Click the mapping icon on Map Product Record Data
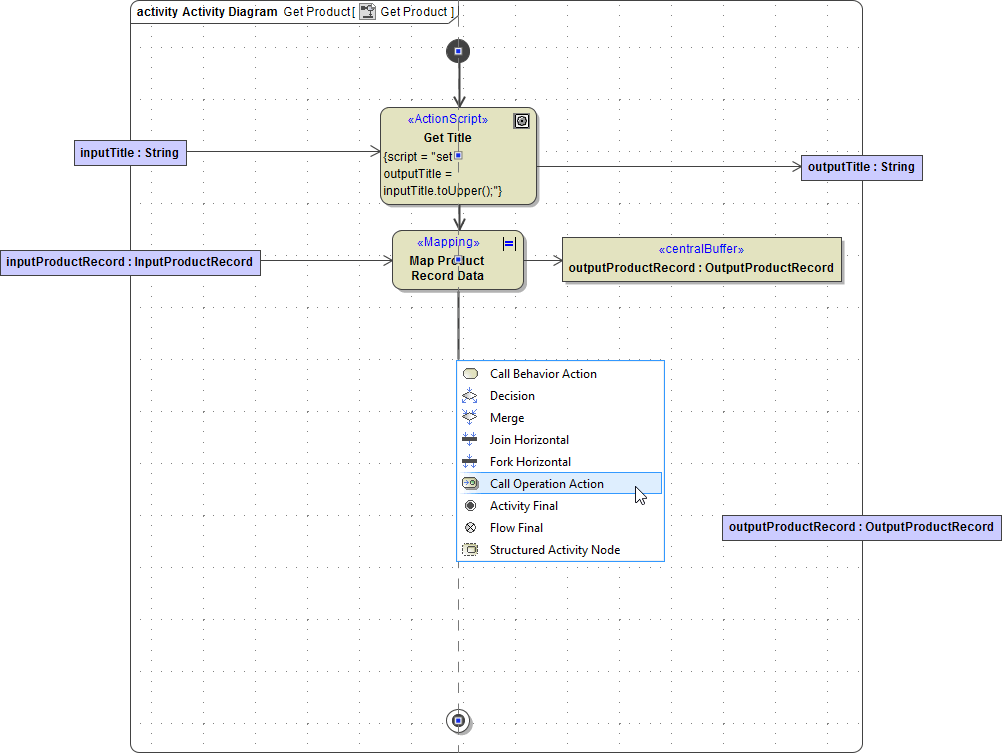Image resolution: width=1002 pixels, height=753 pixels. (509, 243)
